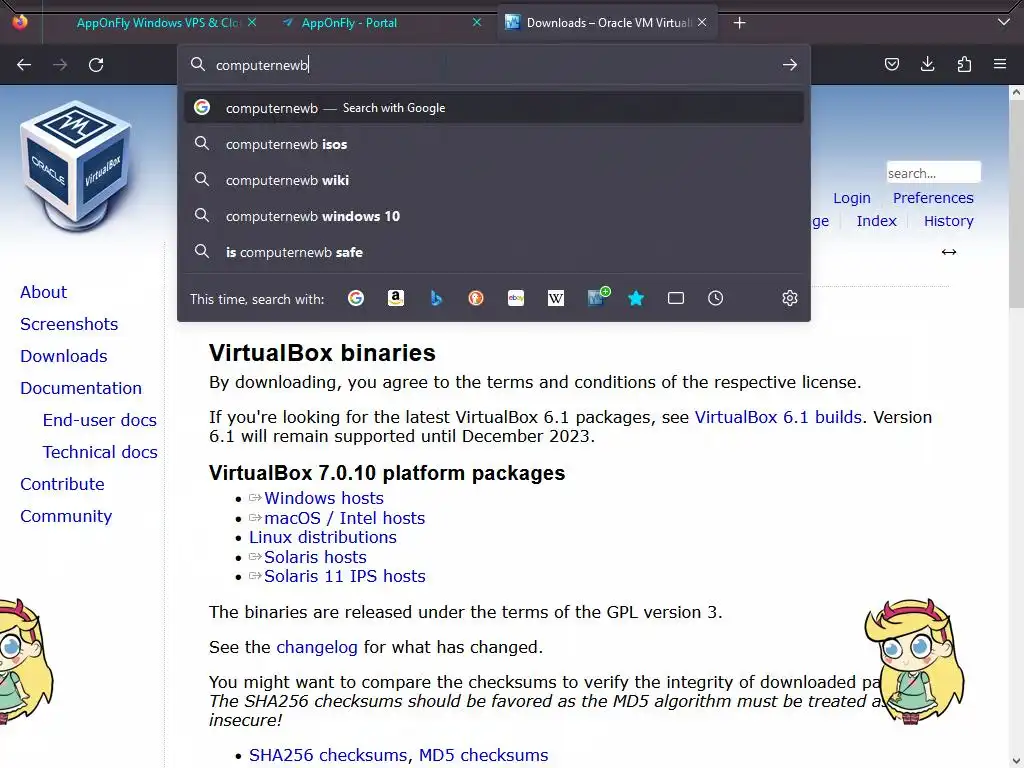
Task: Open the list all tabs dropdown
Action: click(1004, 22)
